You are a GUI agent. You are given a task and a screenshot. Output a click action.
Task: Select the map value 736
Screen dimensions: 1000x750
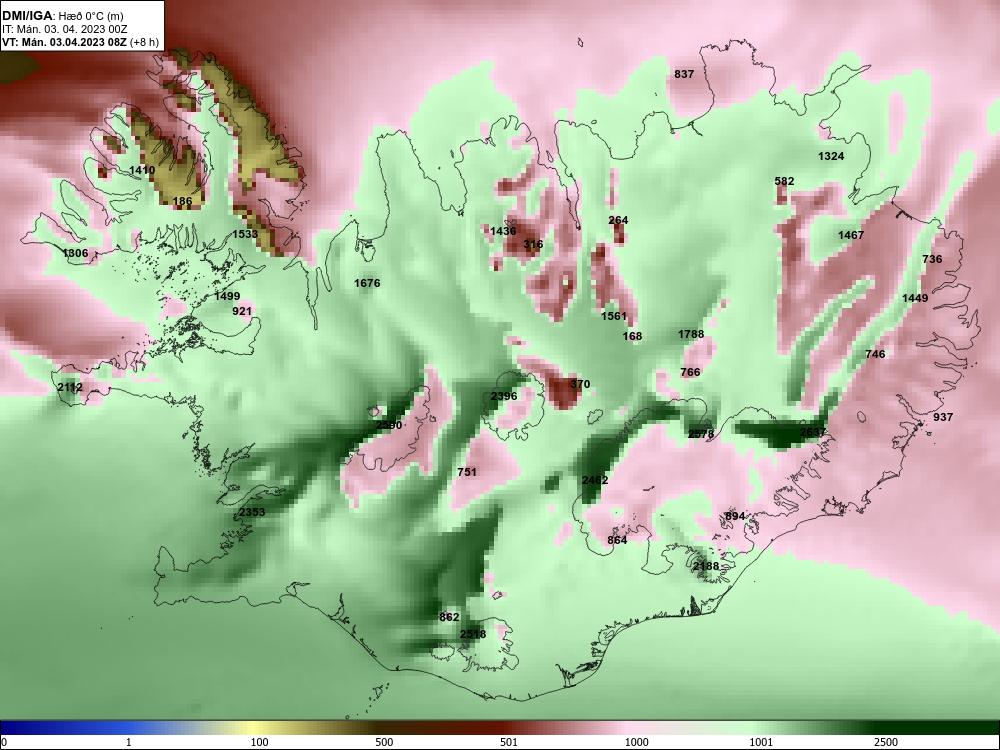click(x=932, y=259)
